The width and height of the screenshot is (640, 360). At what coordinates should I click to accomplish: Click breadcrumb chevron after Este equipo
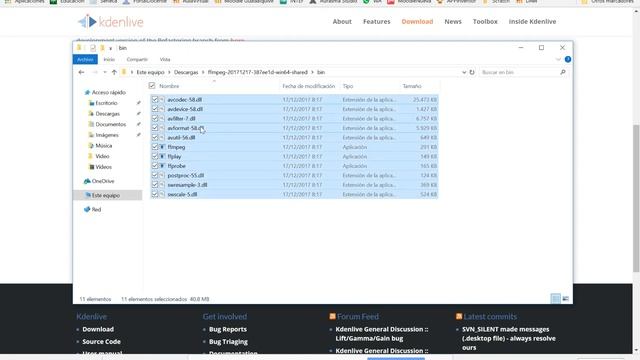click(169, 72)
